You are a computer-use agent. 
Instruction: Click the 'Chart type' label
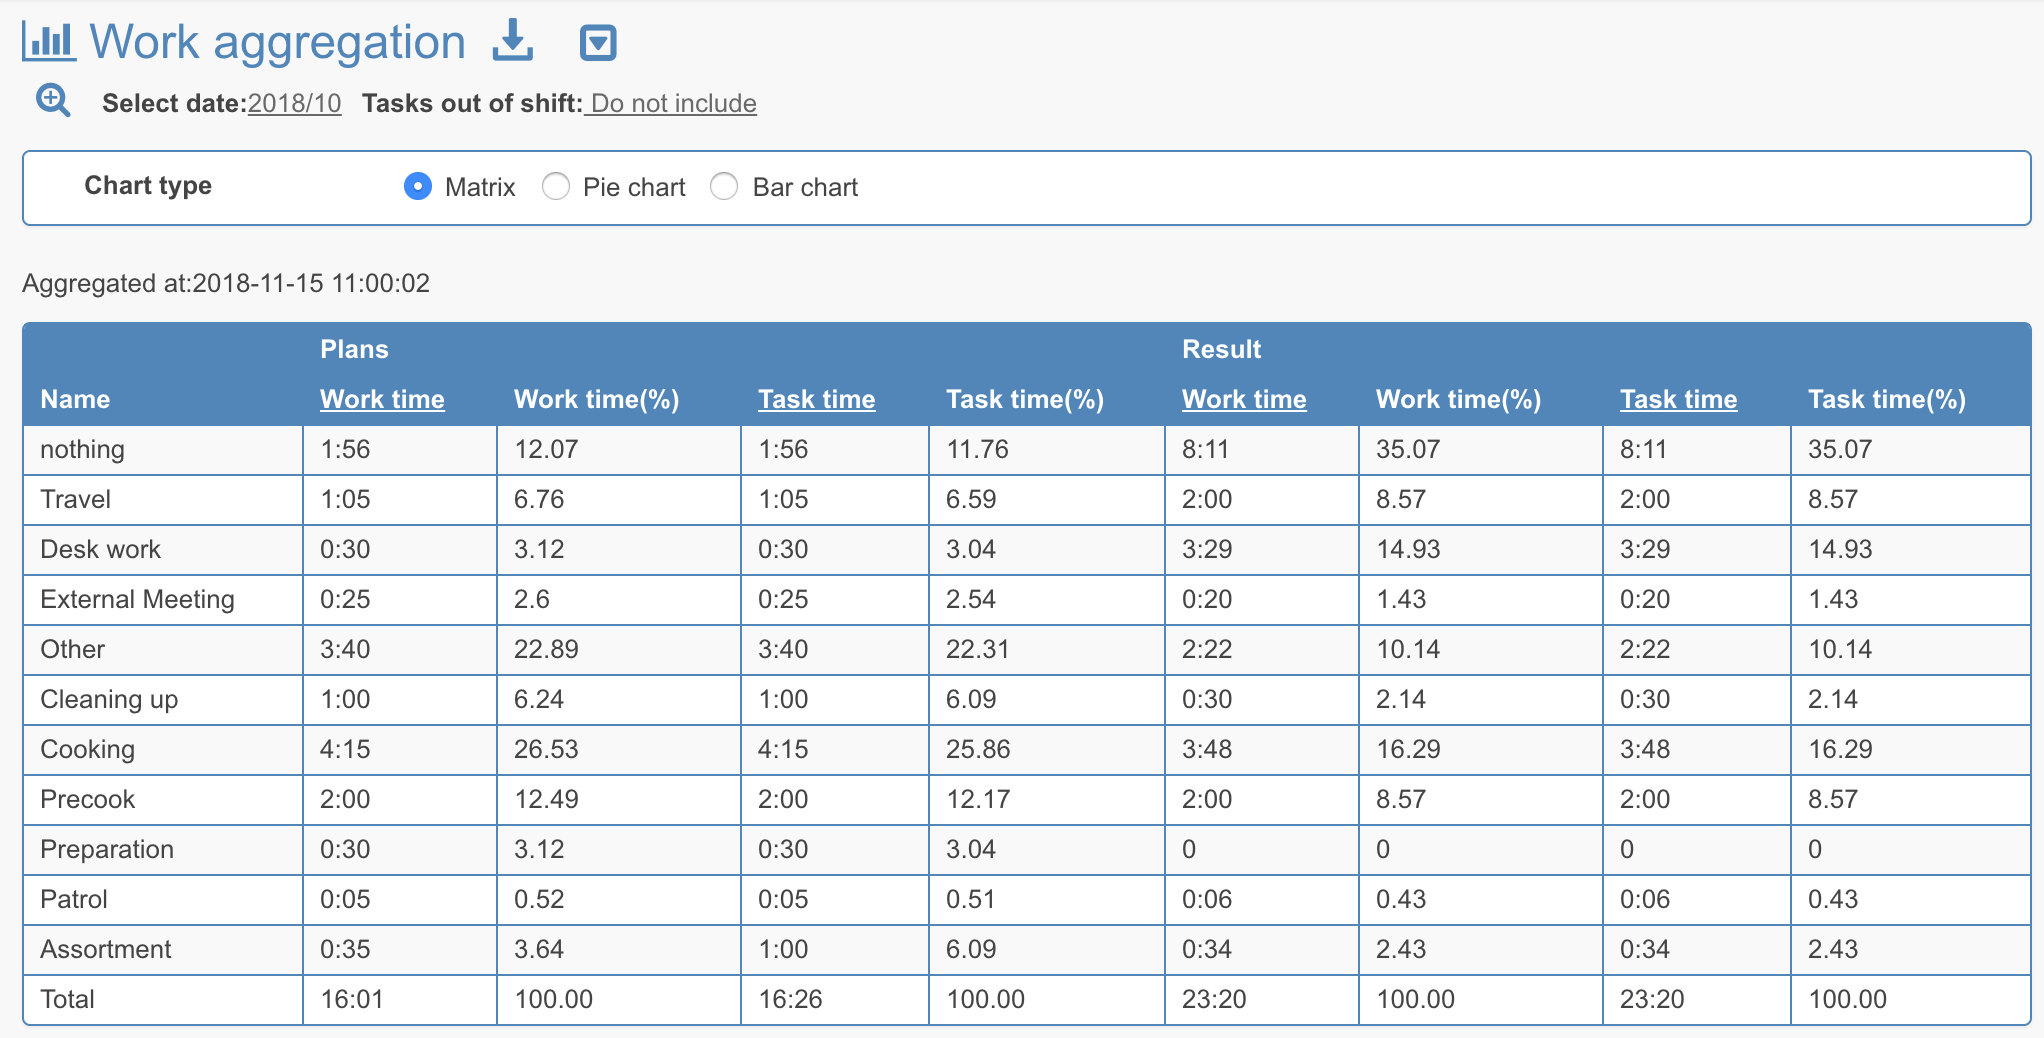coord(148,185)
